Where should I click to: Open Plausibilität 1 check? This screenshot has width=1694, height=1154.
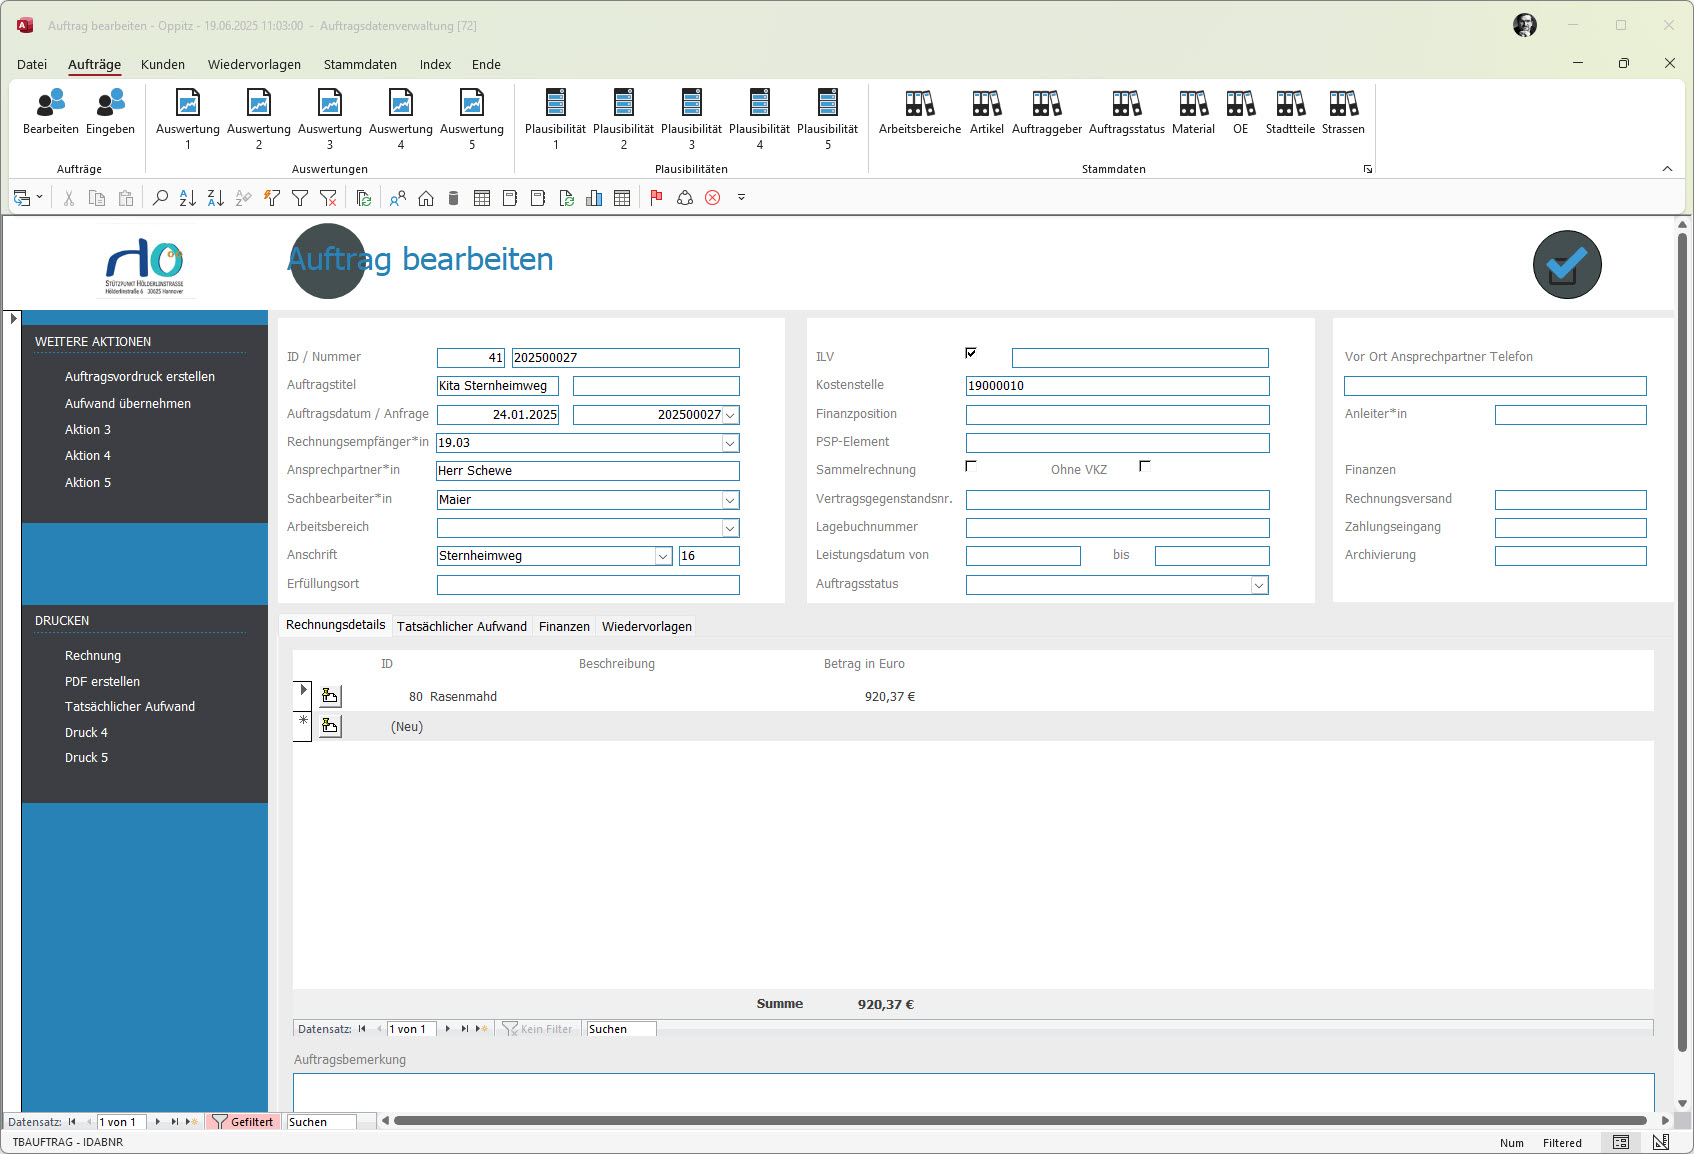point(556,118)
